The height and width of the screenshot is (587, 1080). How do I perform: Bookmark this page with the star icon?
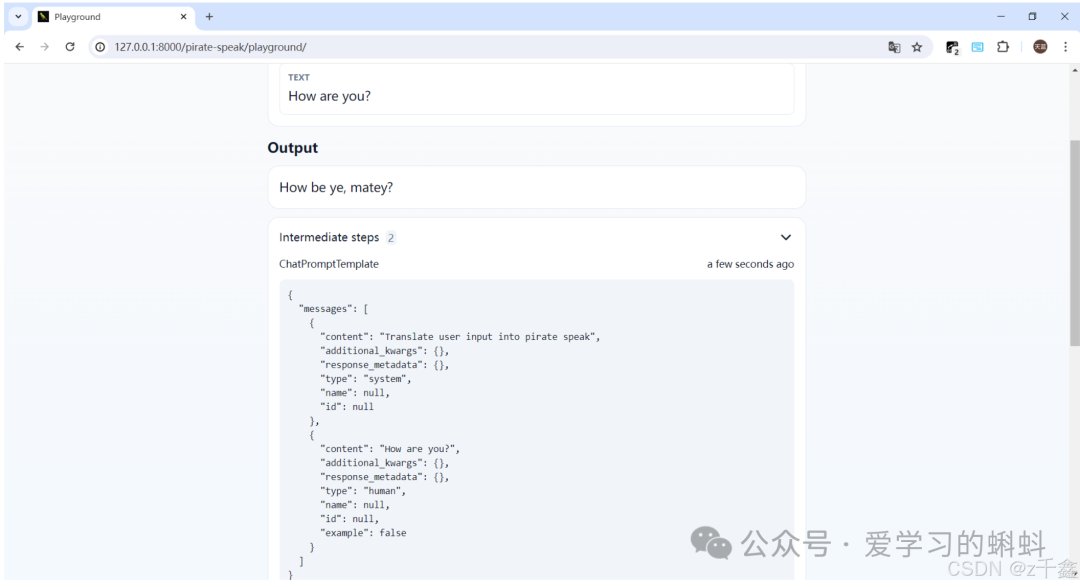(917, 47)
